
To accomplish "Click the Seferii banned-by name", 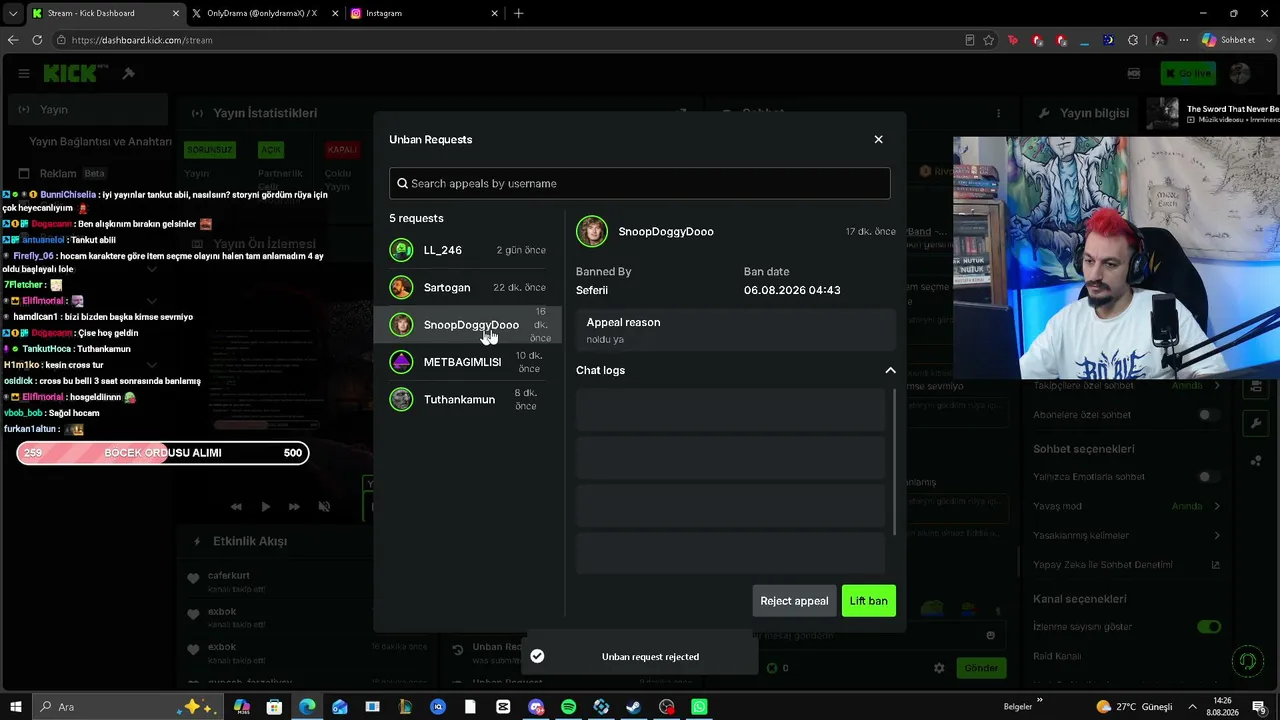I will pos(592,290).
